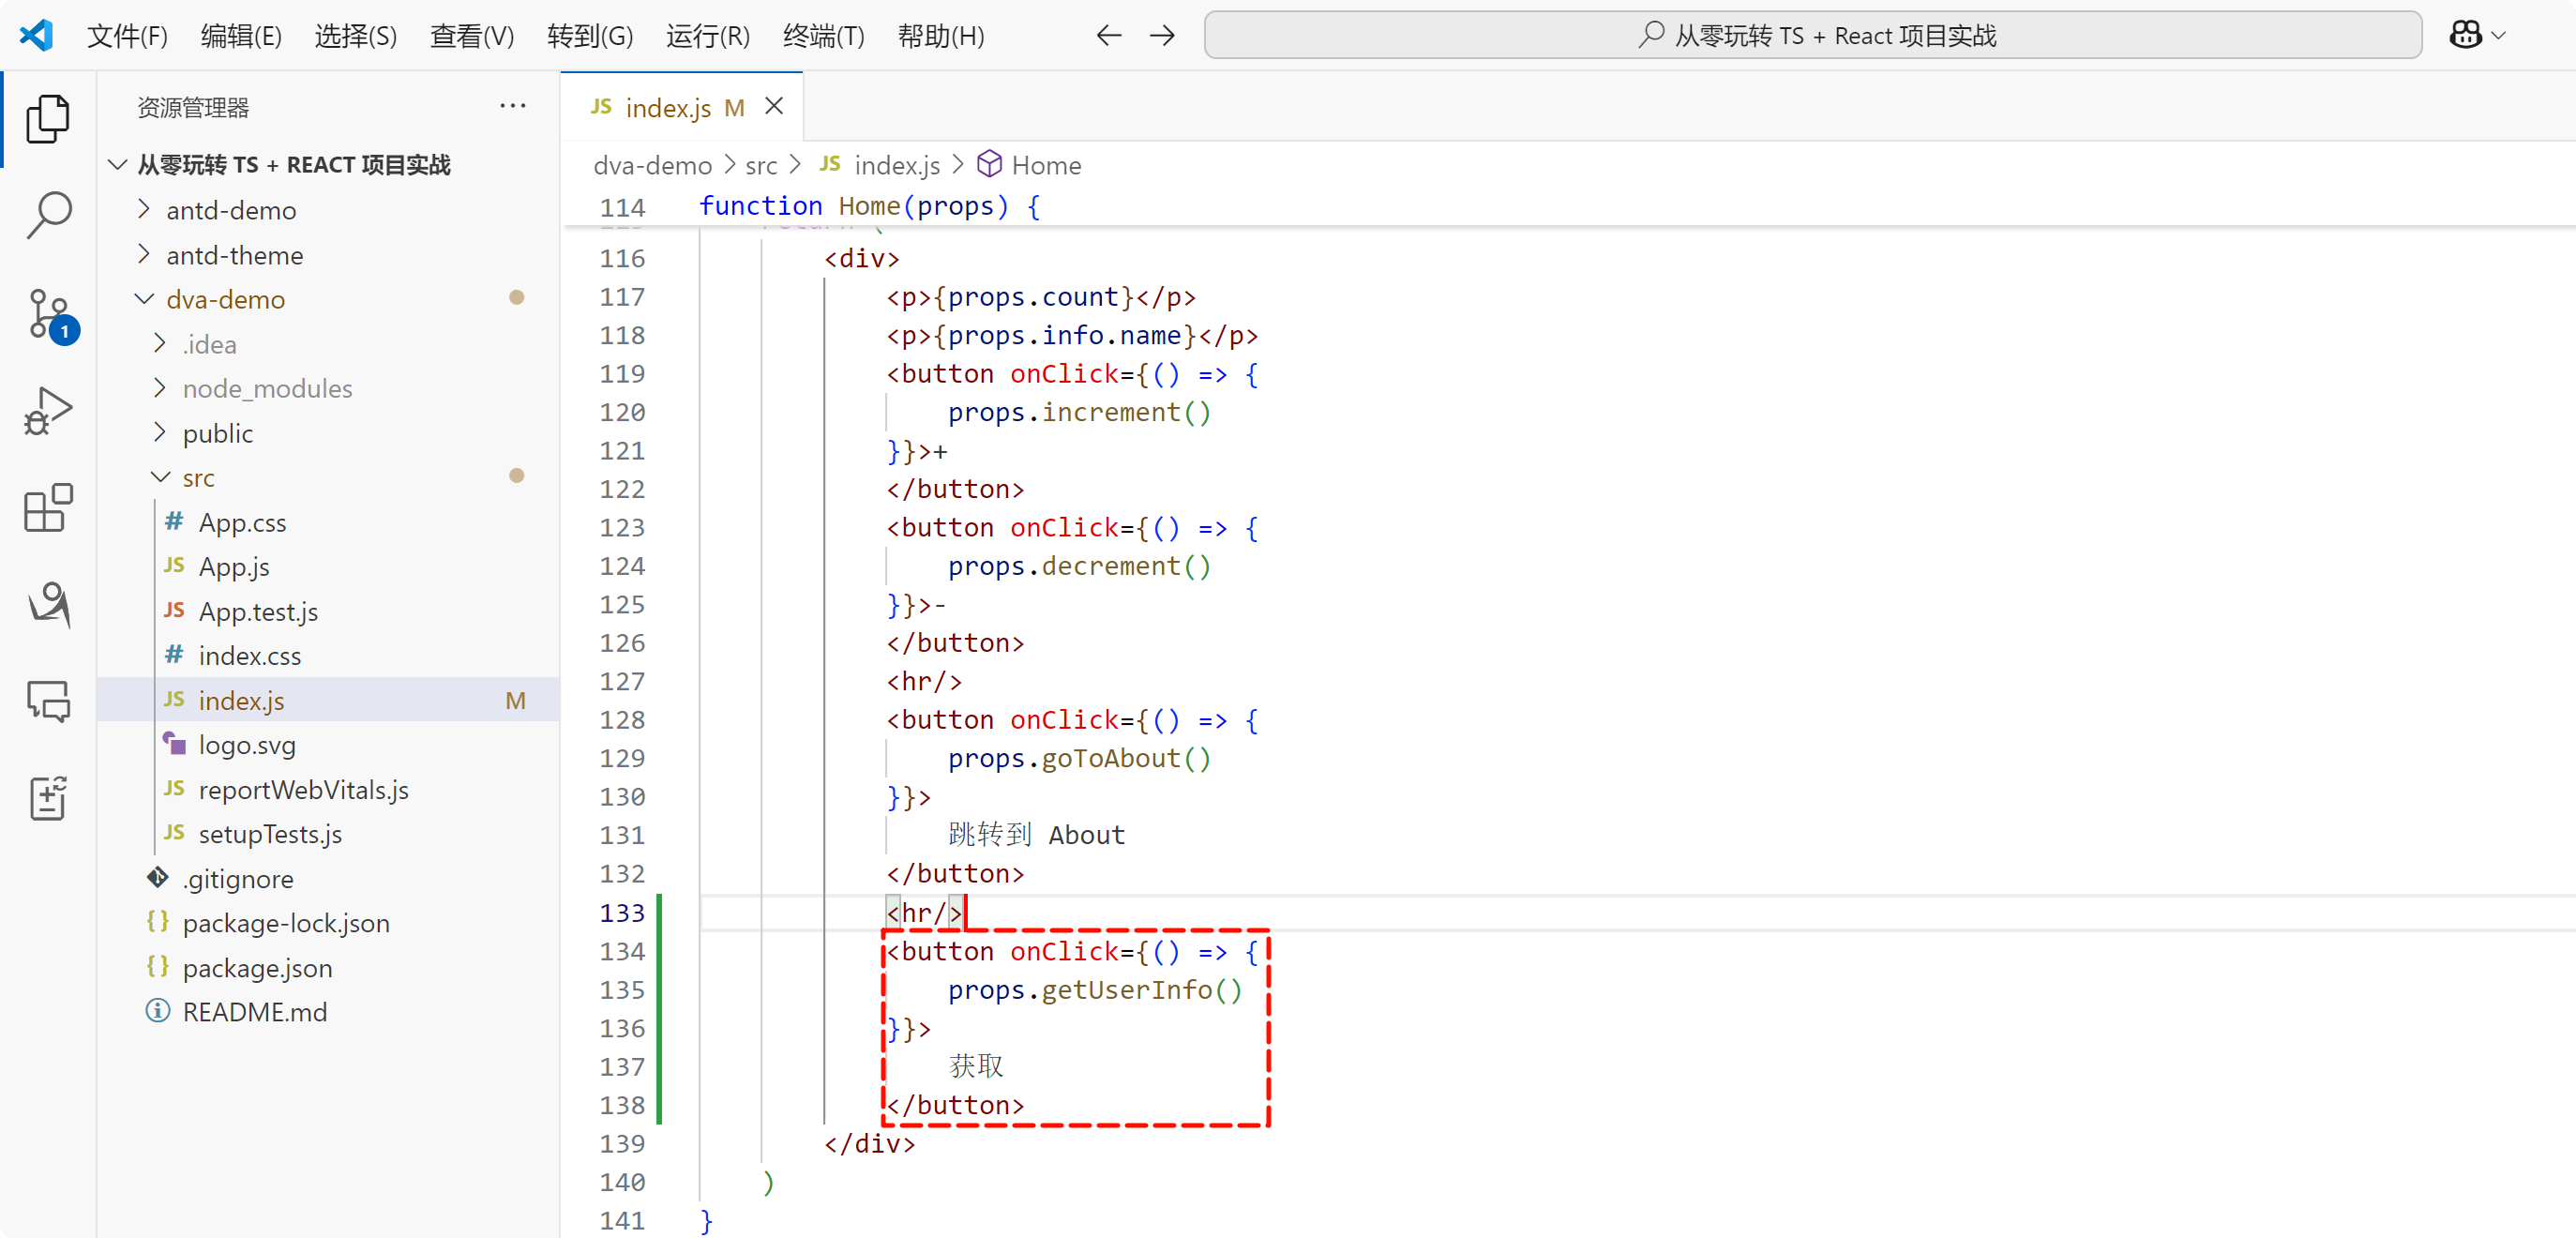Viewport: 2576px width, 1238px height.
Task: Open the Explorer files icon
Action: point(48,119)
